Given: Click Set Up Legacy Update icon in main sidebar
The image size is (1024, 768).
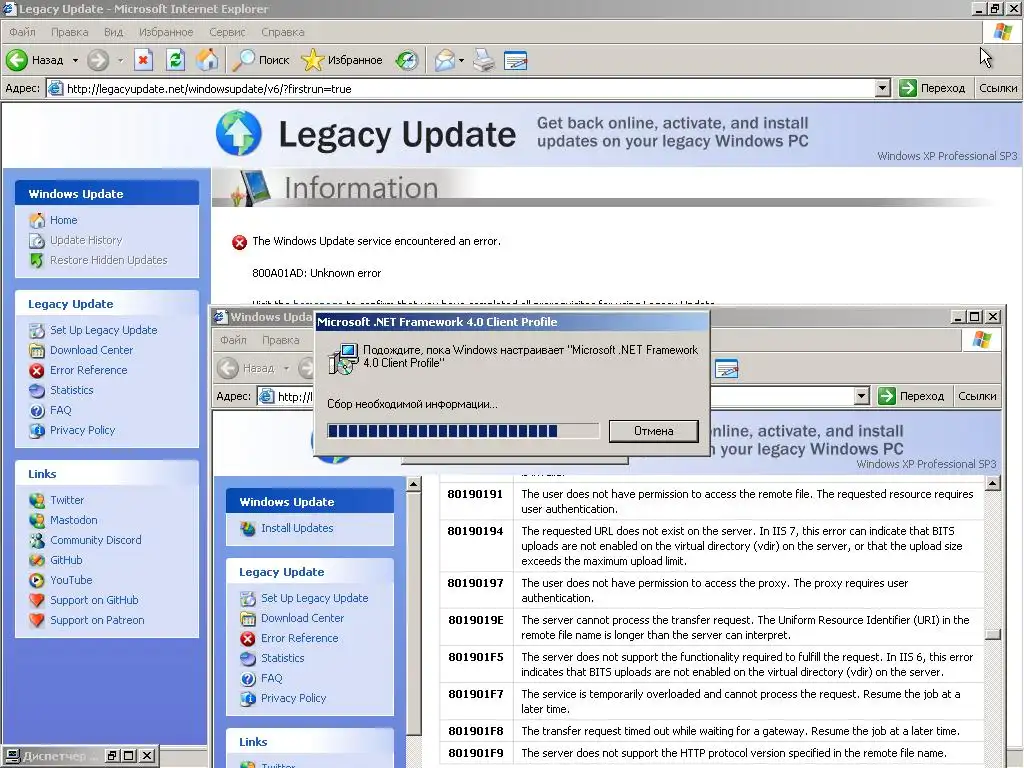Looking at the screenshot, I should point(37,330).
